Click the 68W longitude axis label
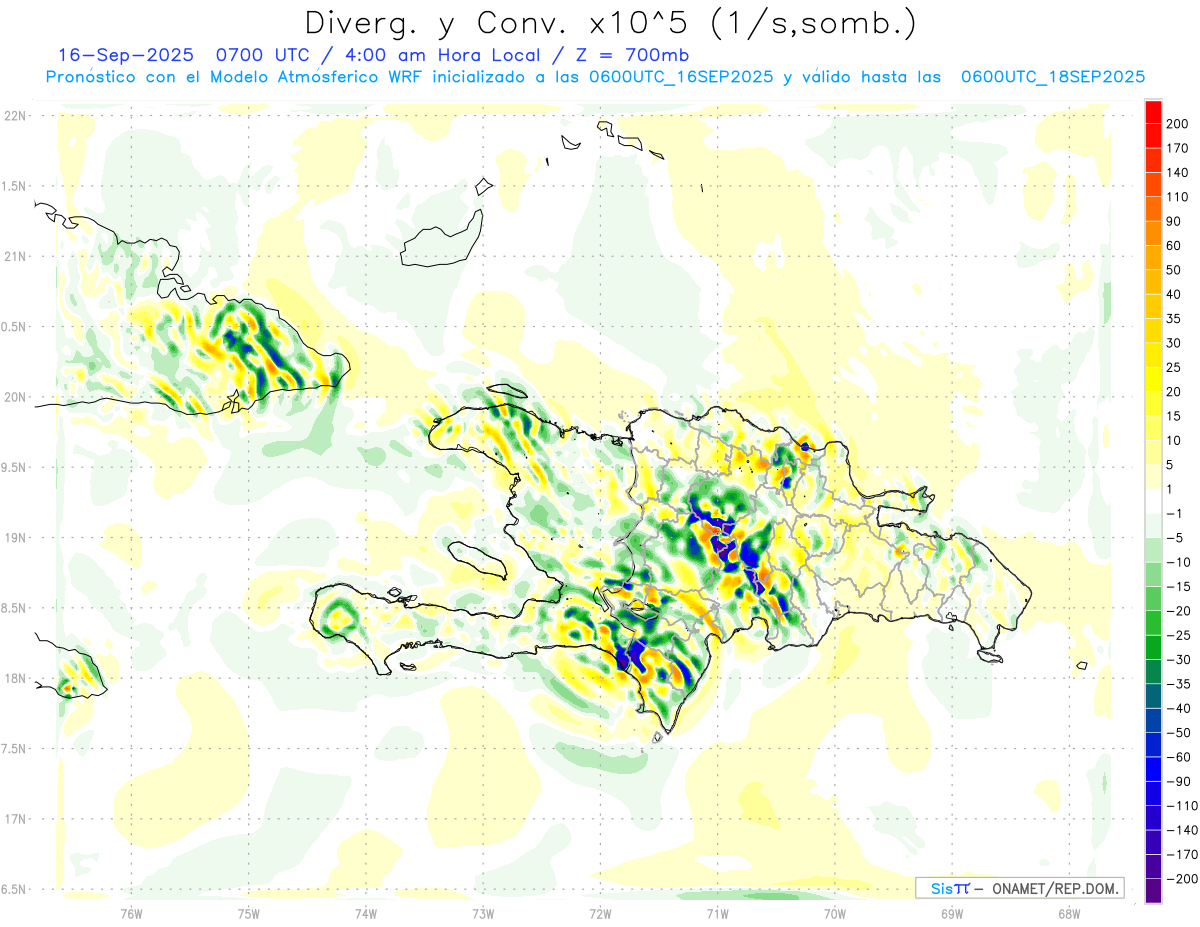1200x927 pixels. tap(1068, 912)
